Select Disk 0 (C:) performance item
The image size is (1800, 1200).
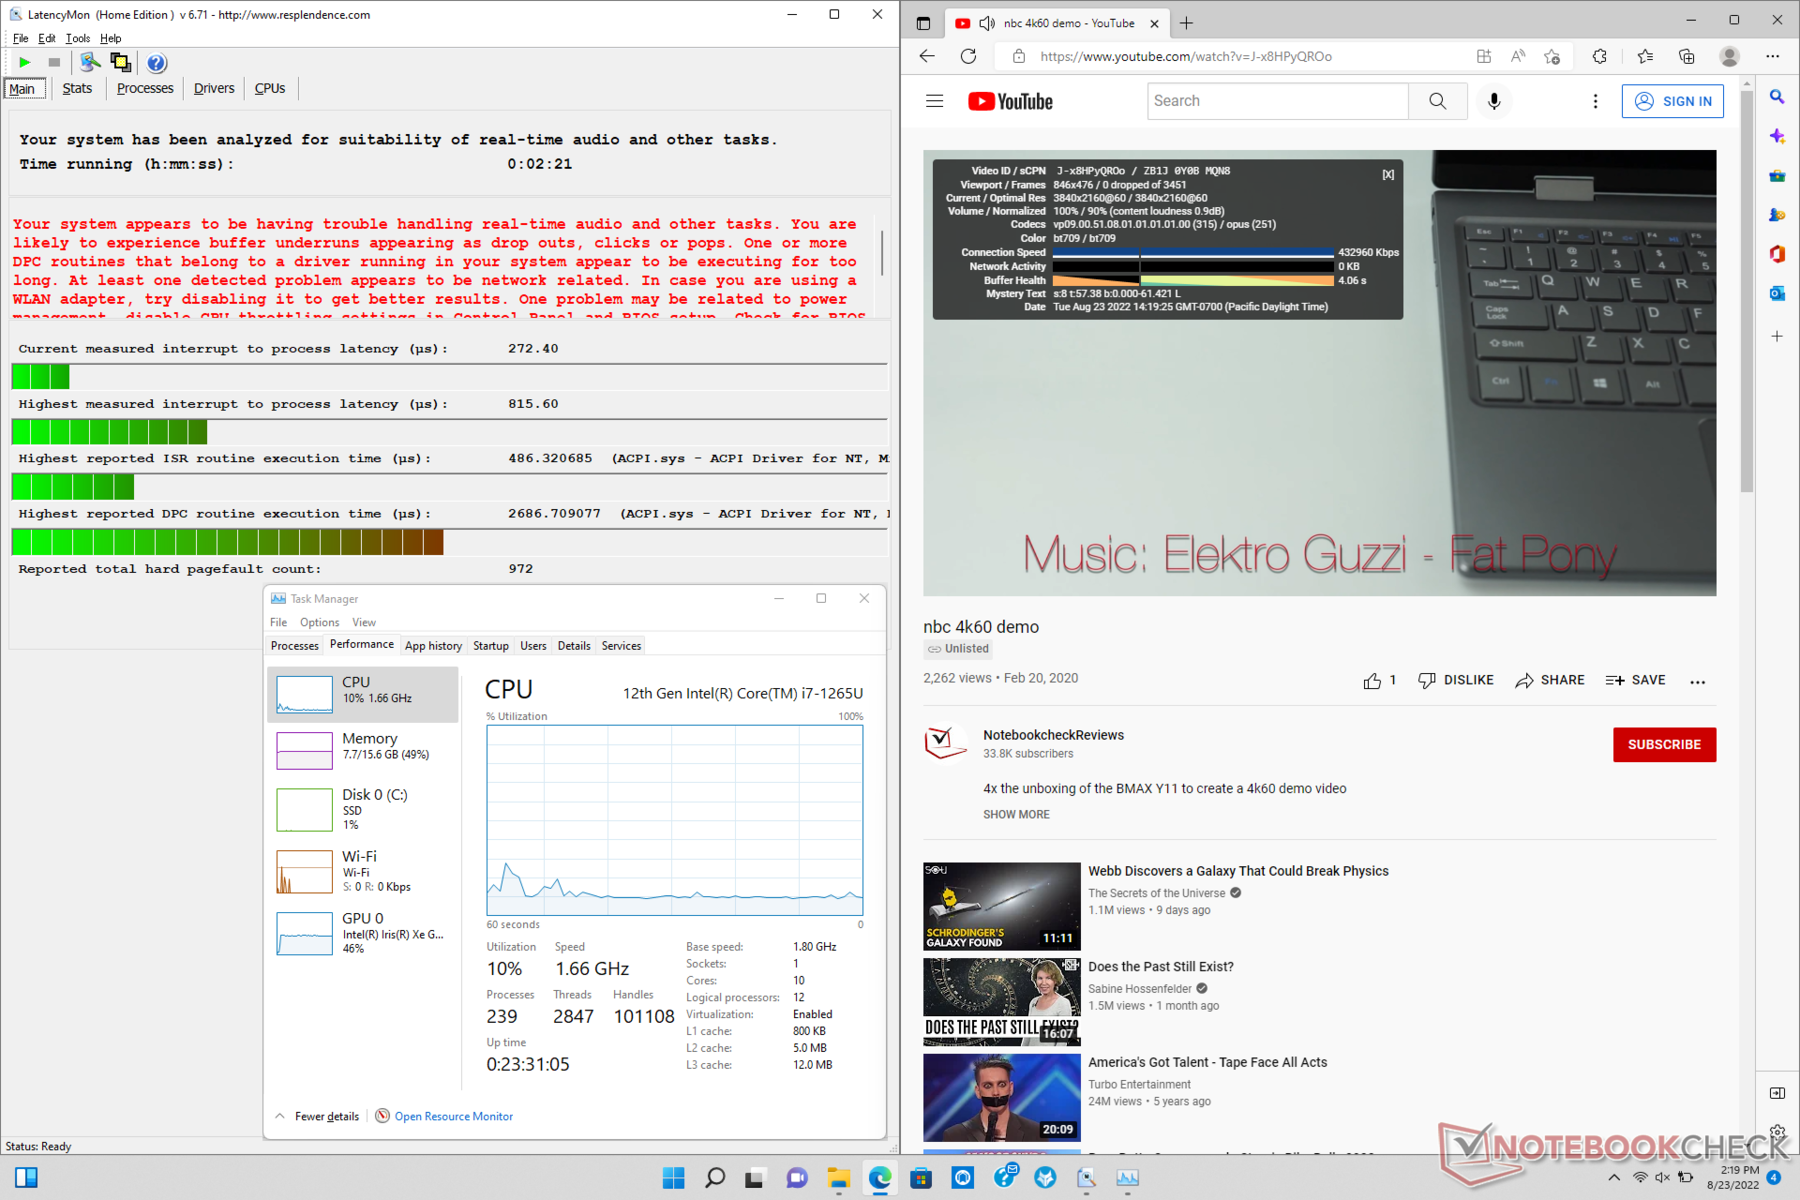coord(363,808)
